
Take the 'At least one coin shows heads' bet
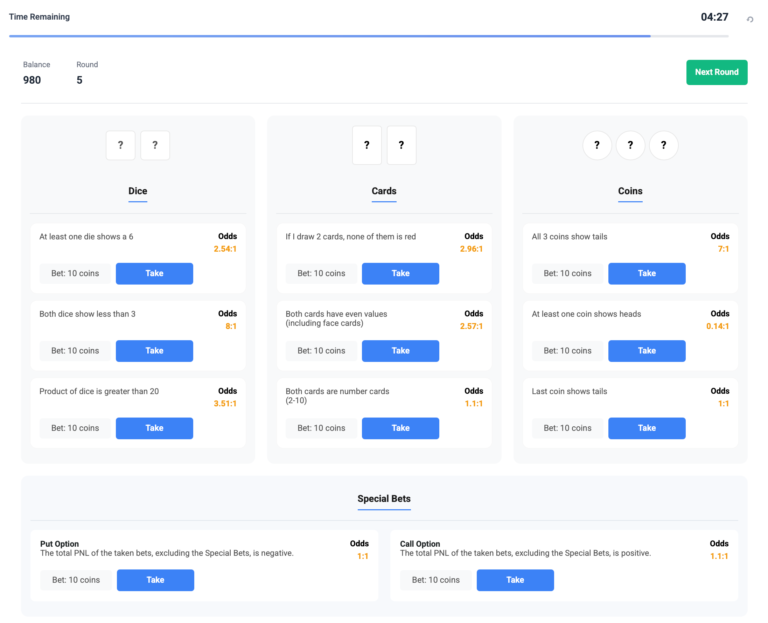tap(647, 351)
